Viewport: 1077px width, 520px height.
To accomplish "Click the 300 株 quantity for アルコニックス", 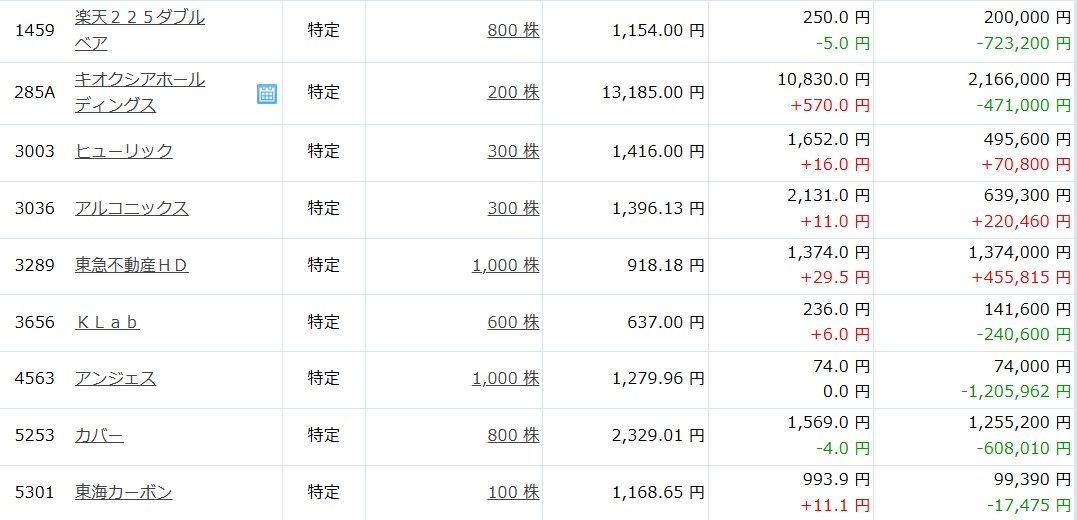I will point(513,208).
